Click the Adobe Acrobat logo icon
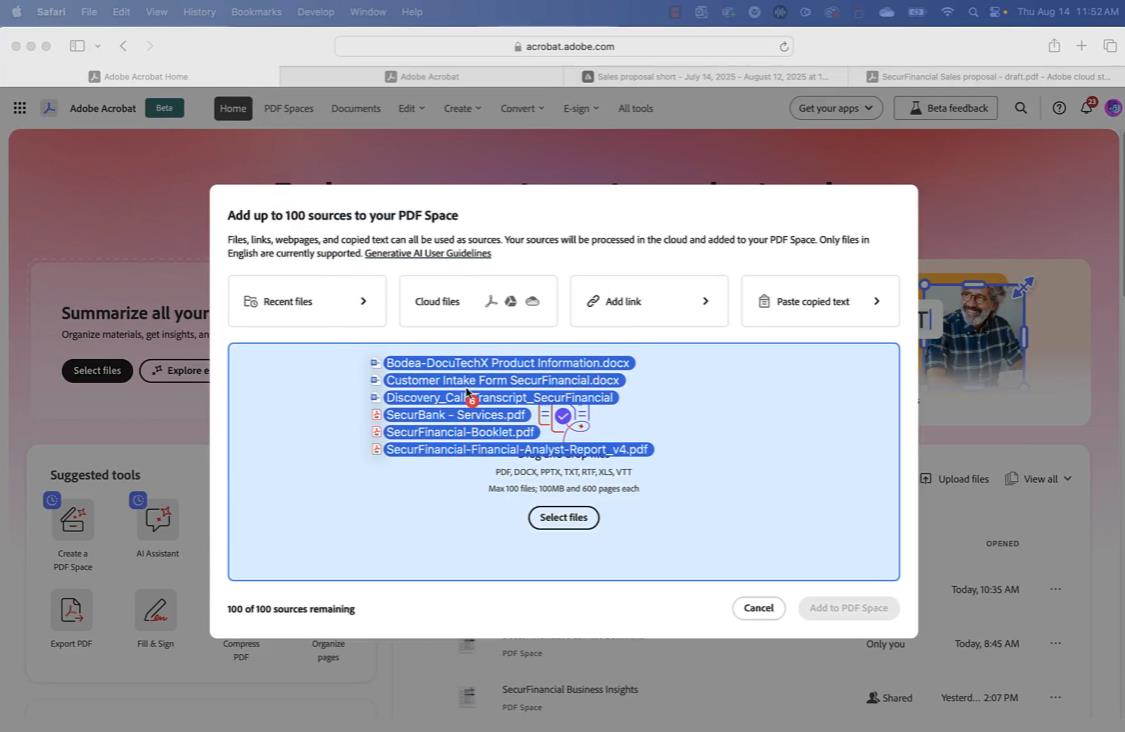Viewport: 1125px width, 732px height. pos(49,108)
